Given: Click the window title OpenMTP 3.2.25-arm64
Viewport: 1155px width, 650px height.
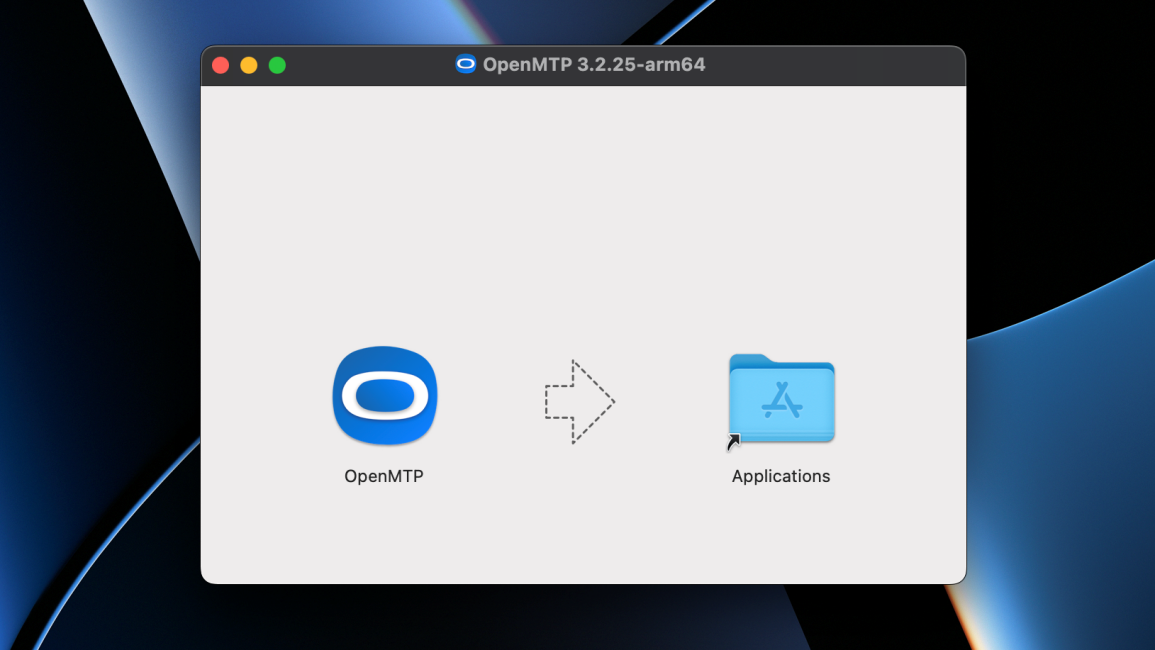Looking at the screenshot, I should [595, 64].
